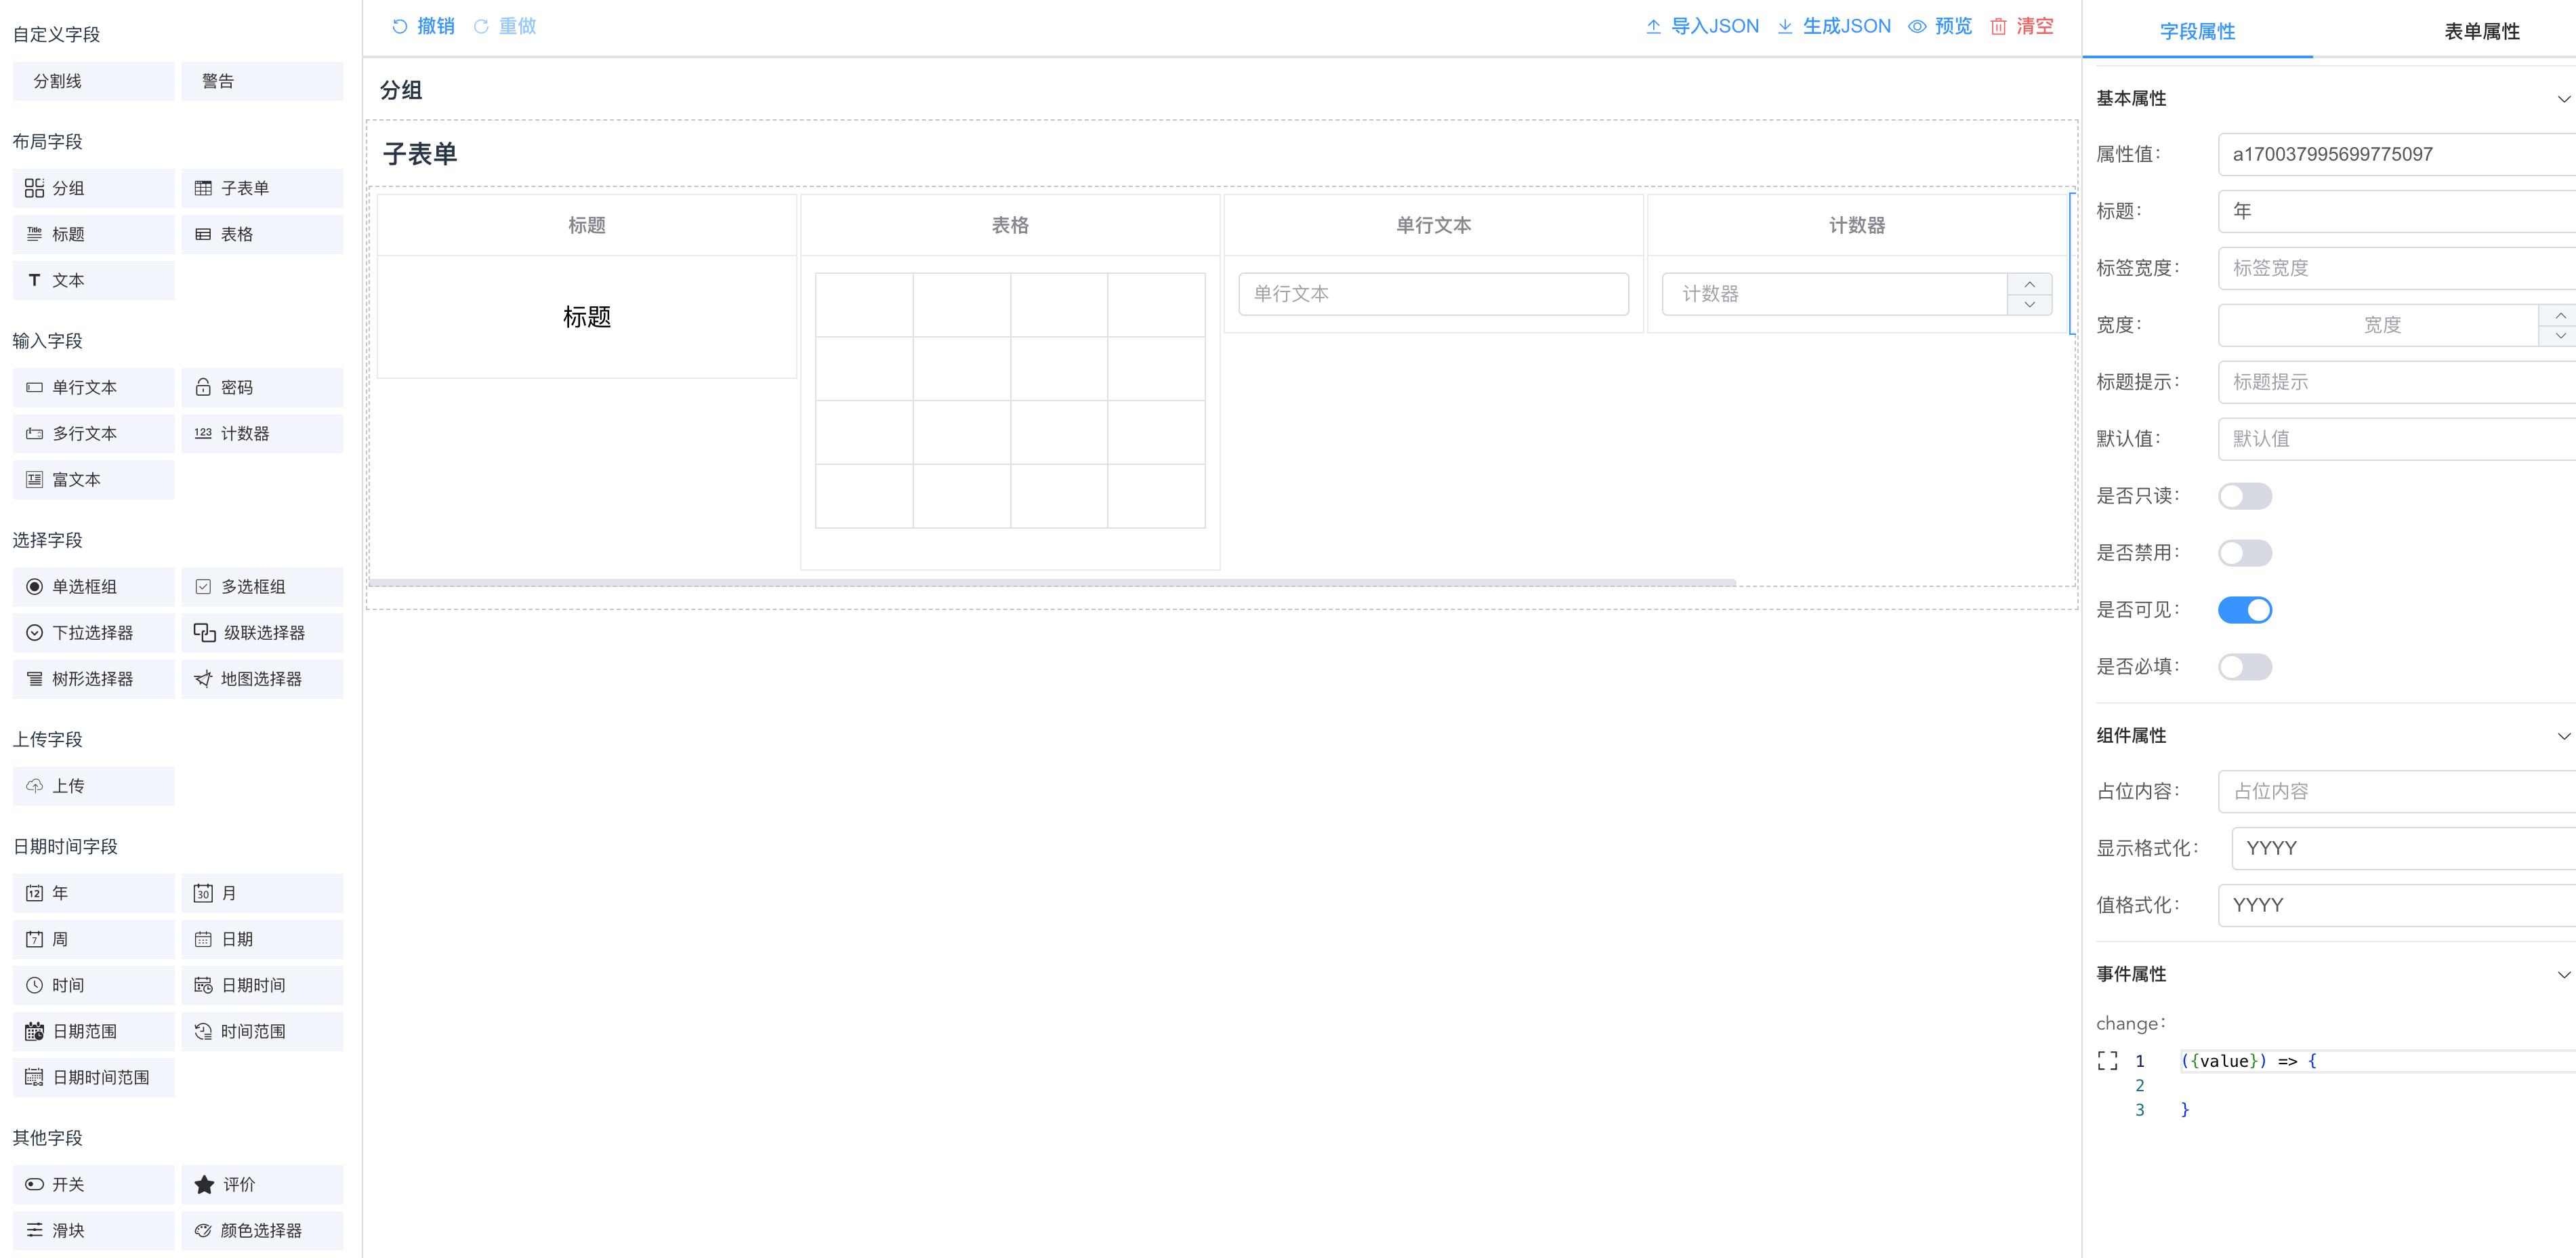Click the 宽度 stepper up arrow
The image size is (2576, 1258).
pyautogui.click(x=2558, y=315)
